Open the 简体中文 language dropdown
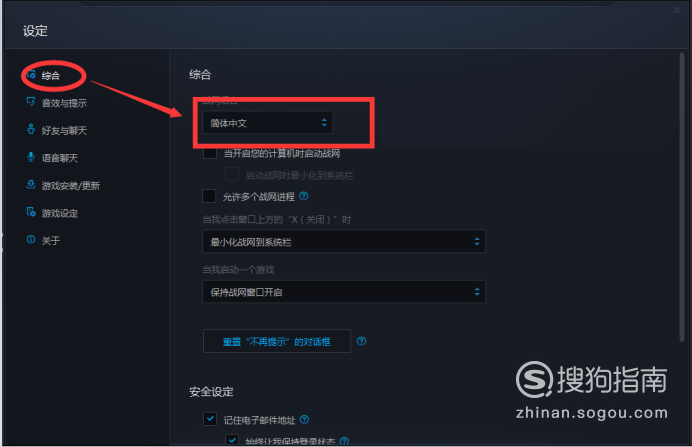The image size is (692, 447). [267, 123]
